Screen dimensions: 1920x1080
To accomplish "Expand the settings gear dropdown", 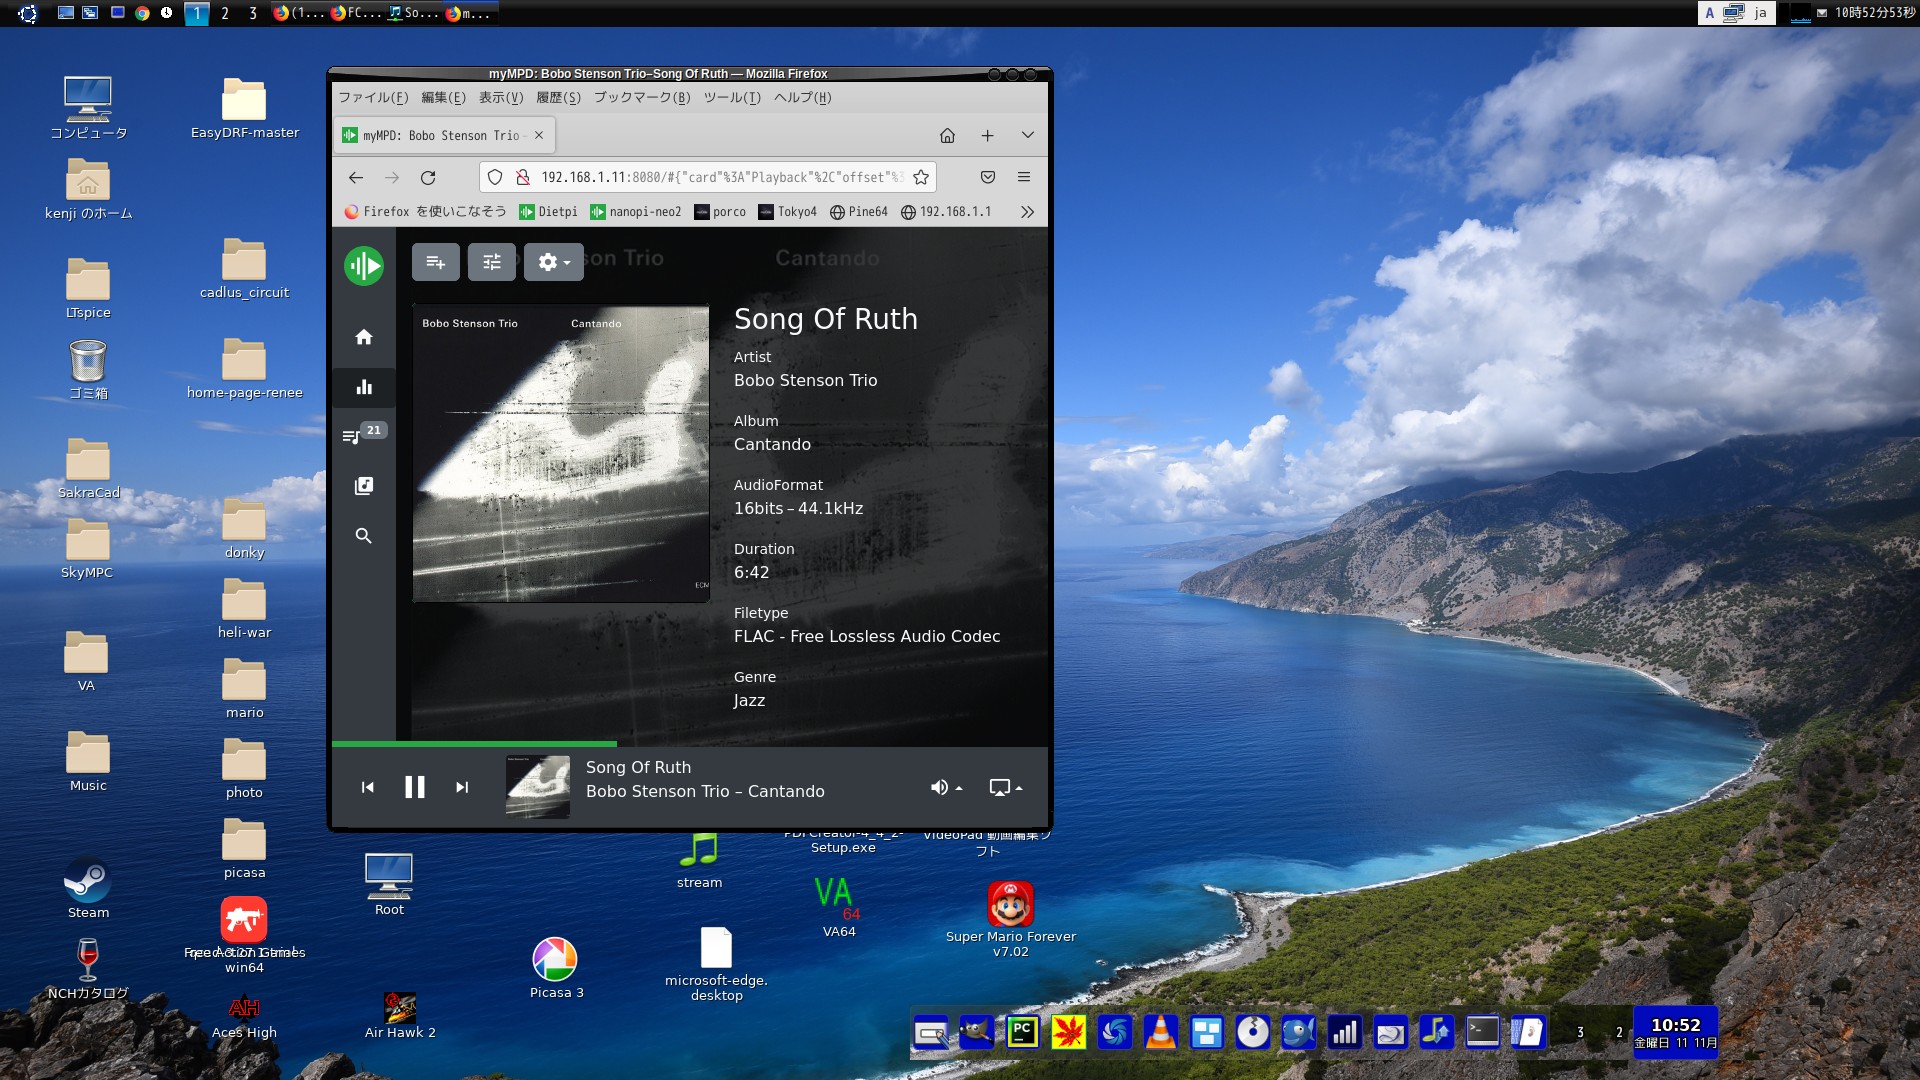I will (x=553, y=262).
